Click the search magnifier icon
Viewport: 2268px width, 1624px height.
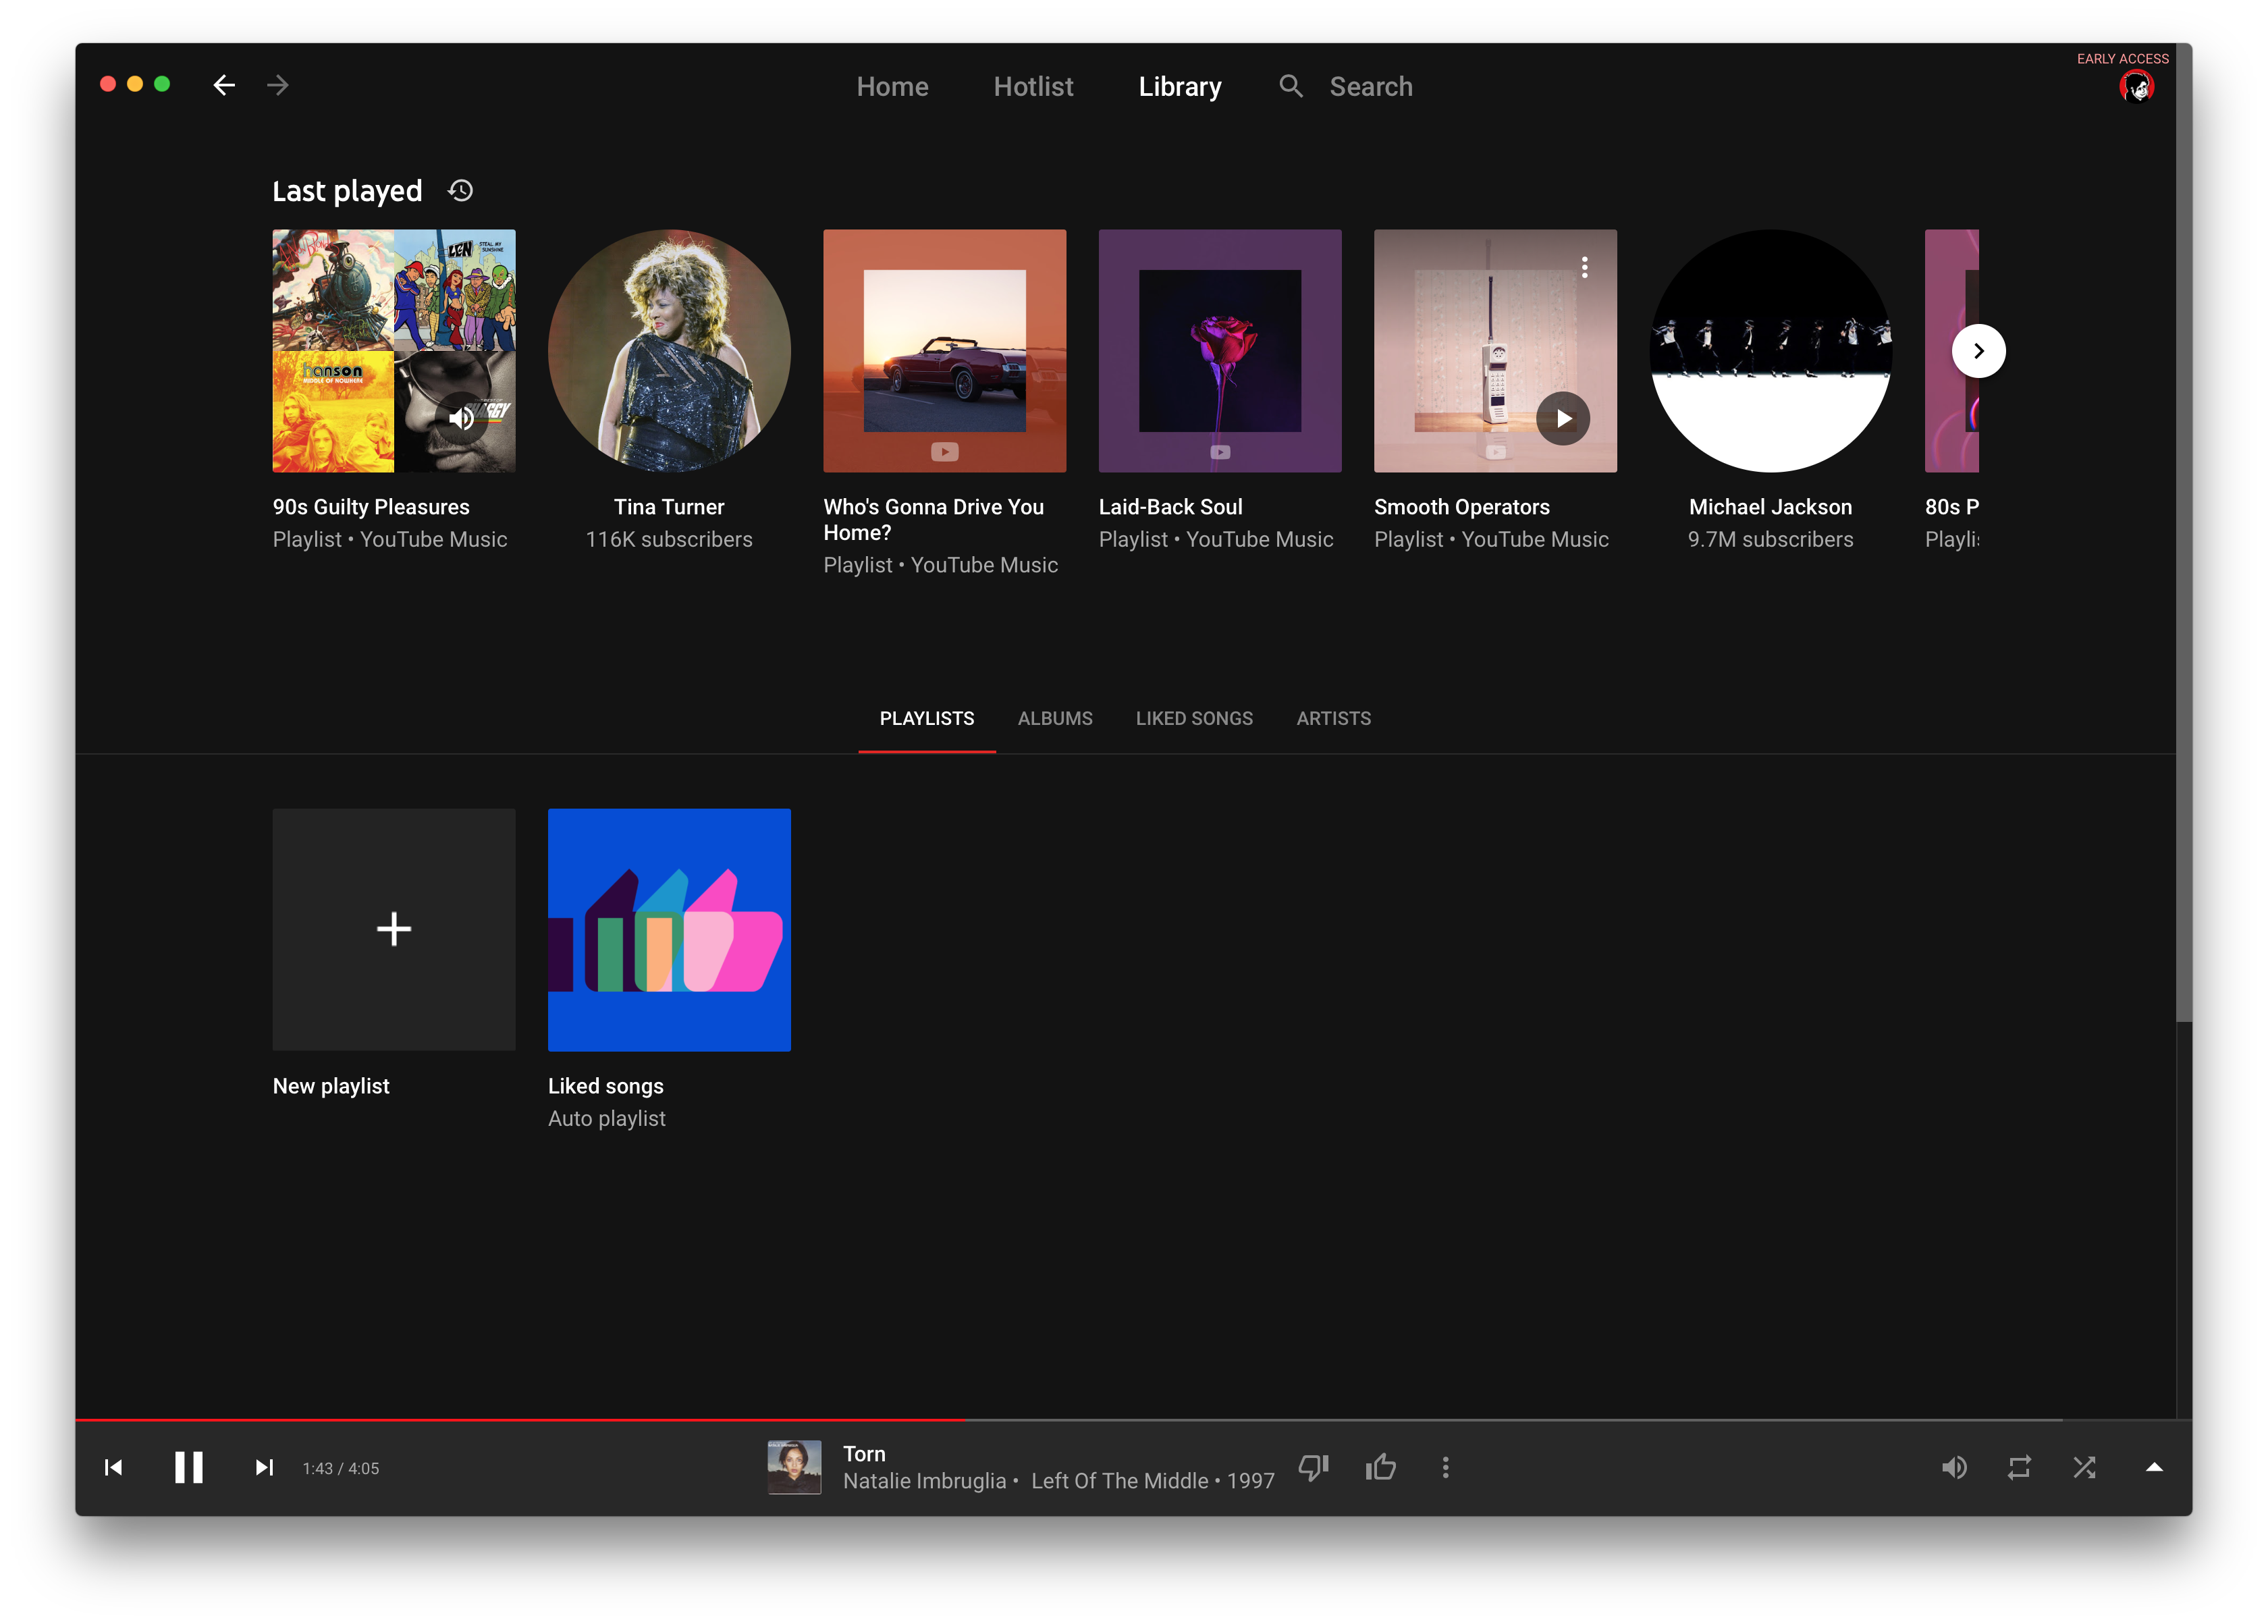[x=1290, y=86]
